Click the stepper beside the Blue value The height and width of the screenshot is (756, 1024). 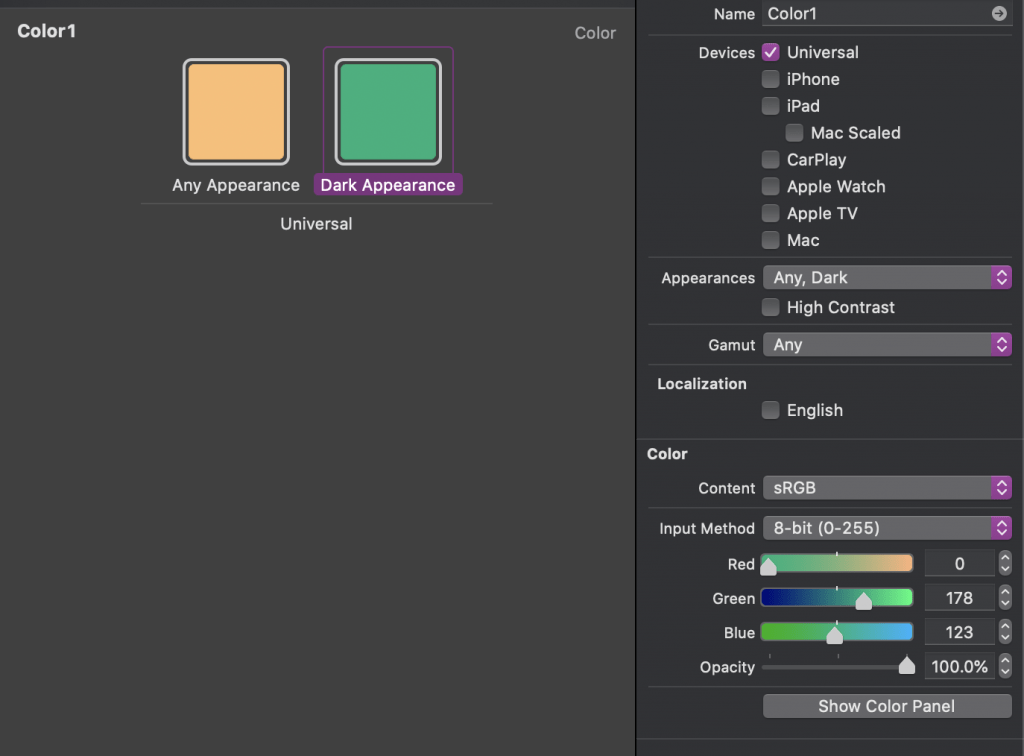pyautogui.click(x=1005, y=632)
